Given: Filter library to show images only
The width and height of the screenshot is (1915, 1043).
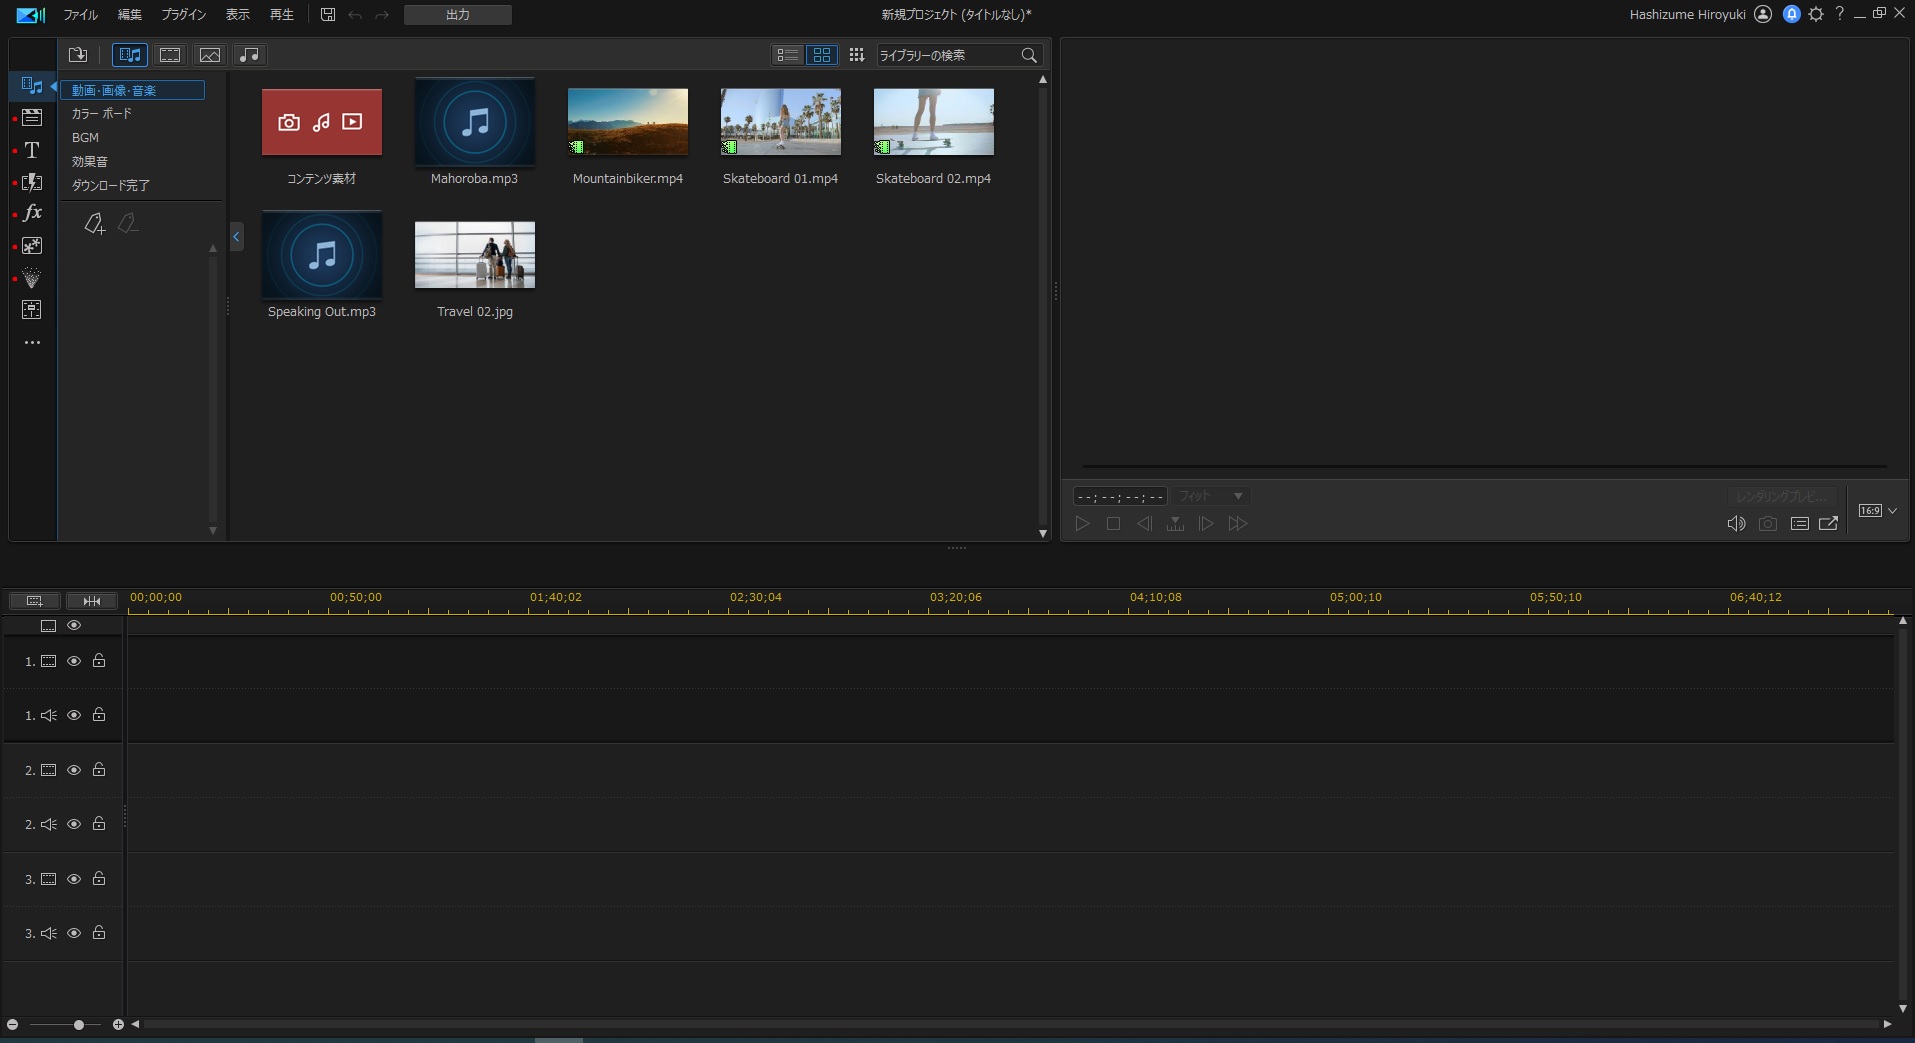Looking at the screenshot, I should coord(210,55).
